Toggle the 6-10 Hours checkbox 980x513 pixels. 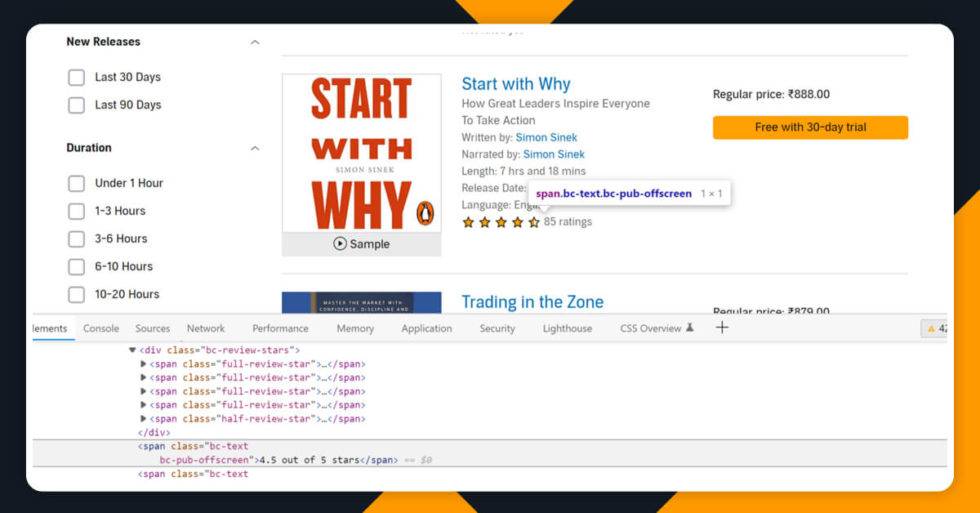coord(76,267)
